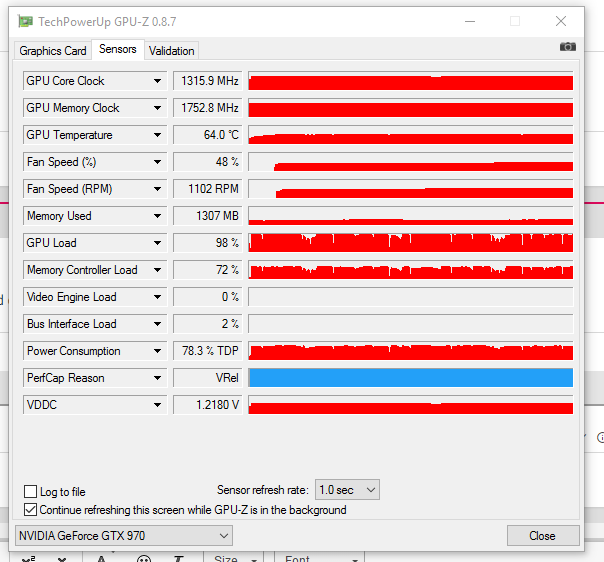
Task: Open the Video Engine Load dropdown
Action: tap(157, 297)
